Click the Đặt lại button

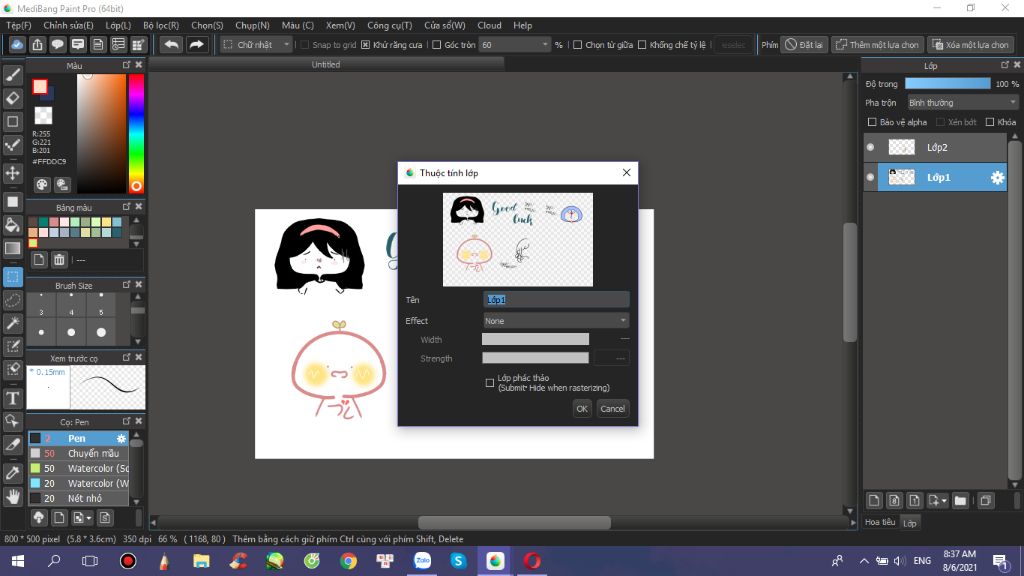coord(805,44)
